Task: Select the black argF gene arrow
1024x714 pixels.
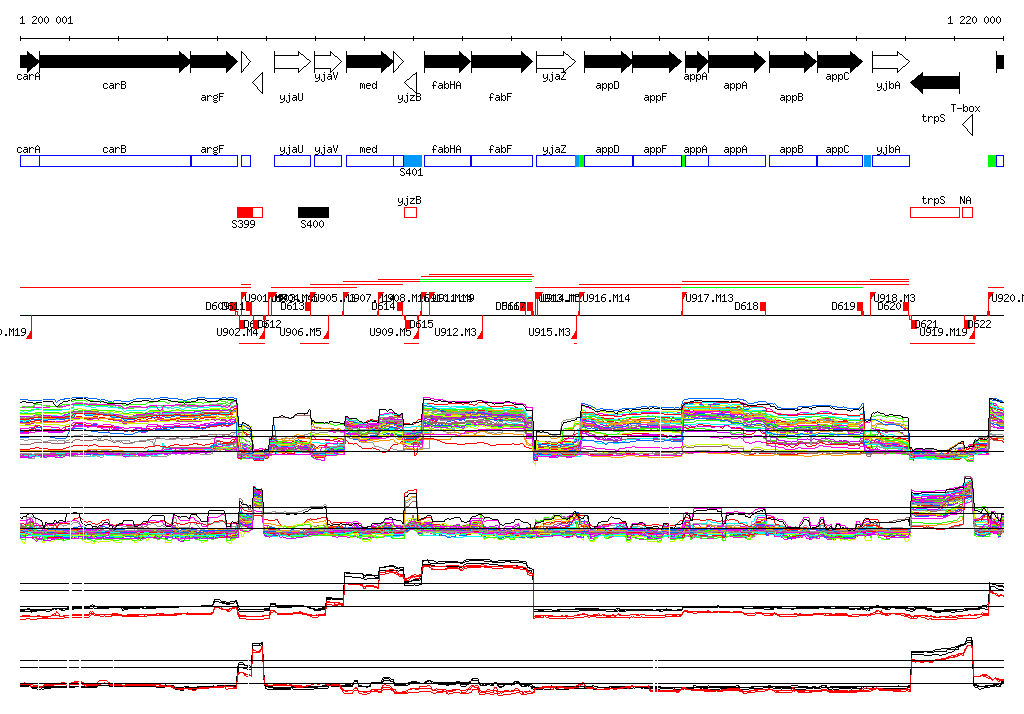Action: point(214,62)
